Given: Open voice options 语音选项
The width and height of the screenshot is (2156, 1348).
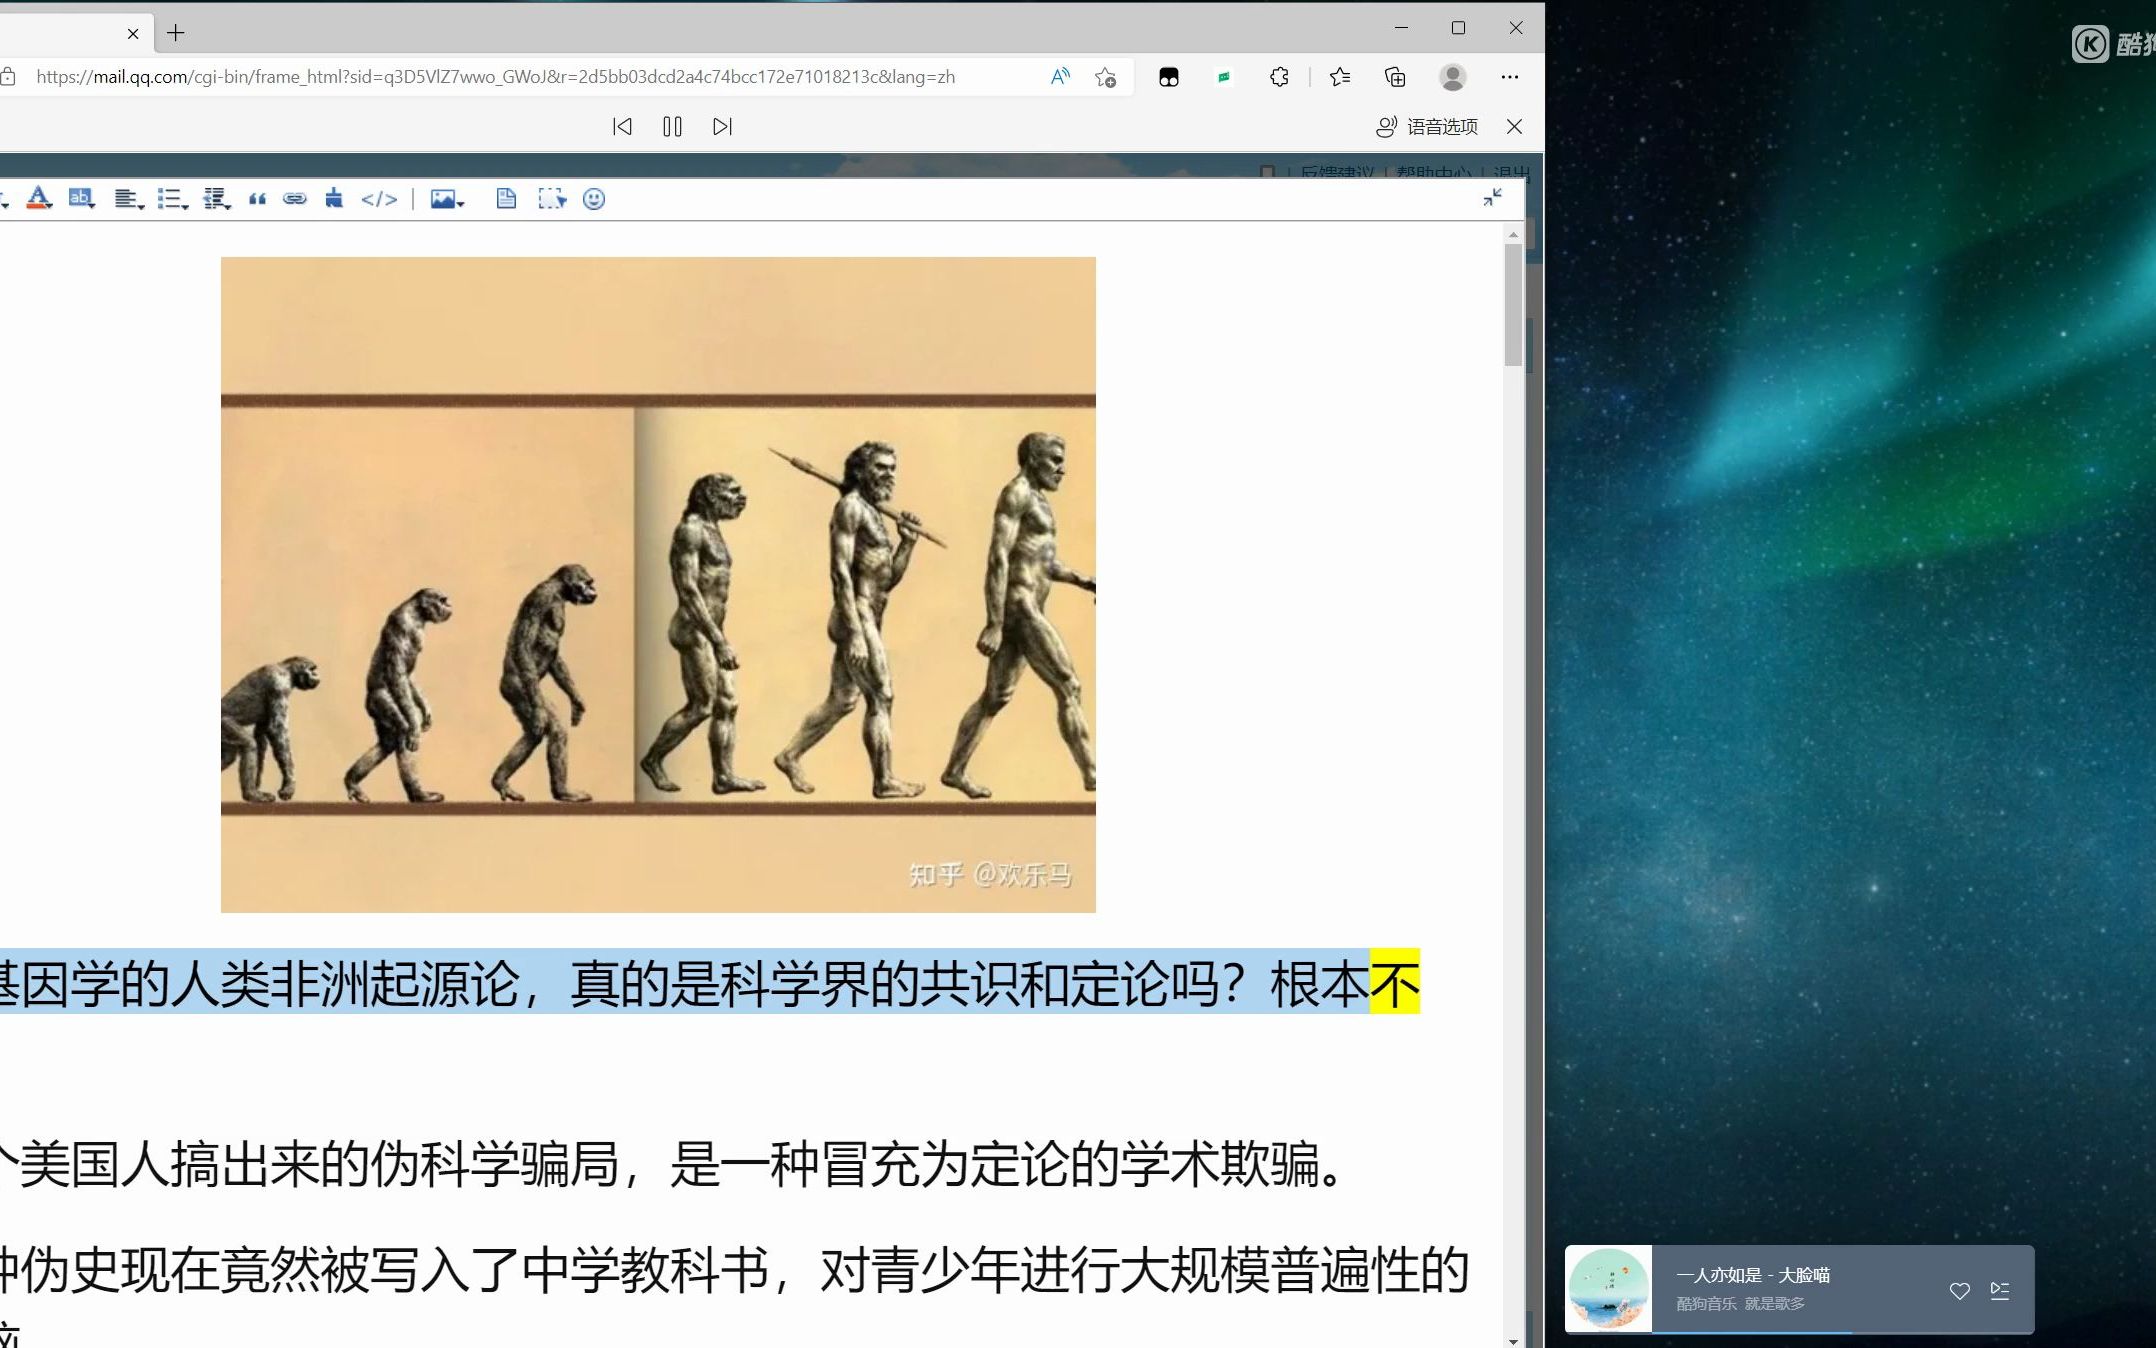Looking at the screenshot, I should (1427, 127).
